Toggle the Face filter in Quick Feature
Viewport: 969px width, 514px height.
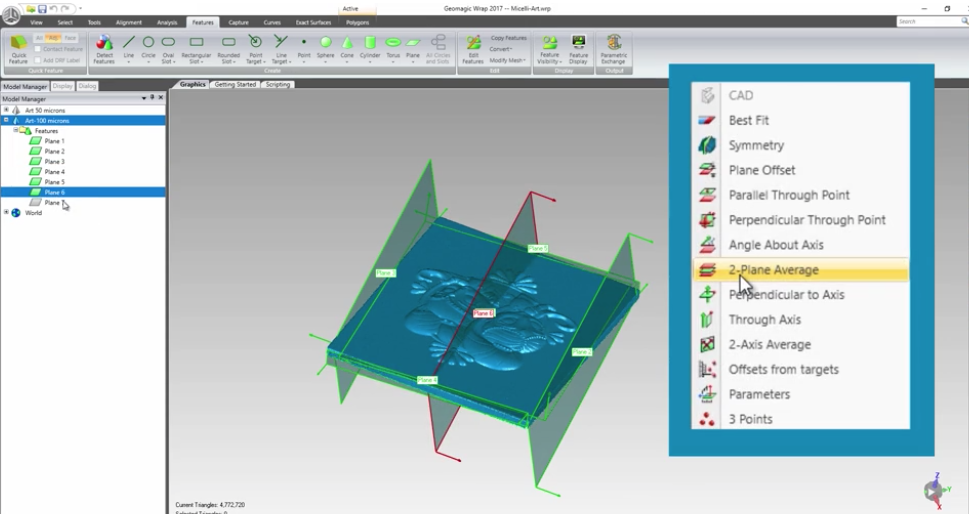point(70,38)
